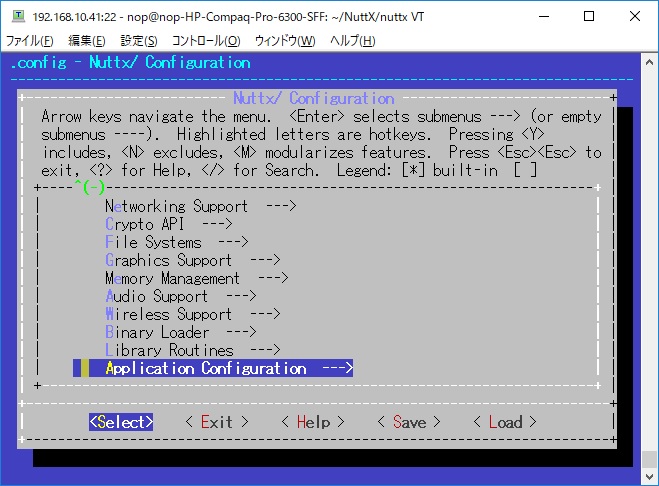Select the Crypto API submenu entry

coord(169,224)
